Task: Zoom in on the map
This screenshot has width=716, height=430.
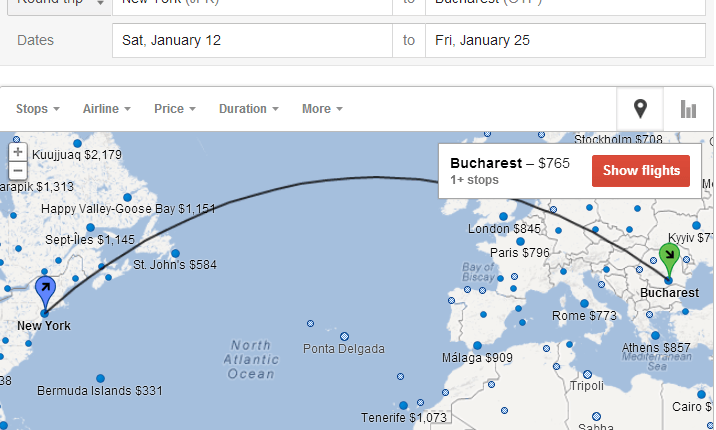Action: click(x=18, y=153)
